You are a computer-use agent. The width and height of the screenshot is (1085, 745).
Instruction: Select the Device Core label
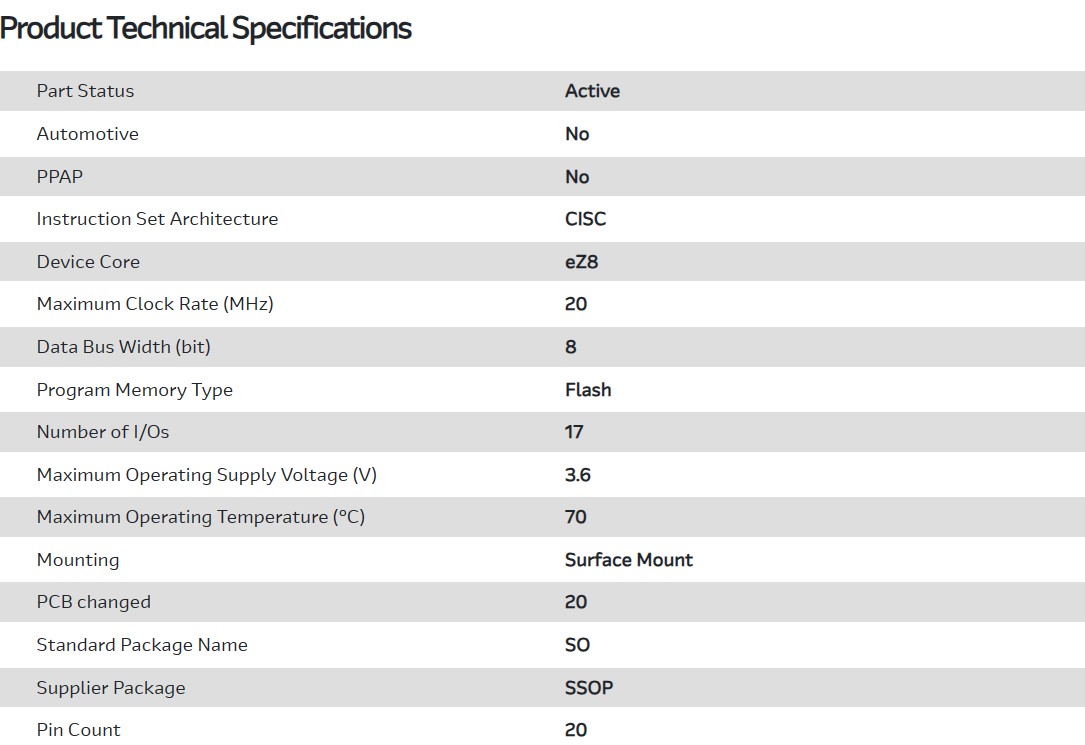(88, 262)
